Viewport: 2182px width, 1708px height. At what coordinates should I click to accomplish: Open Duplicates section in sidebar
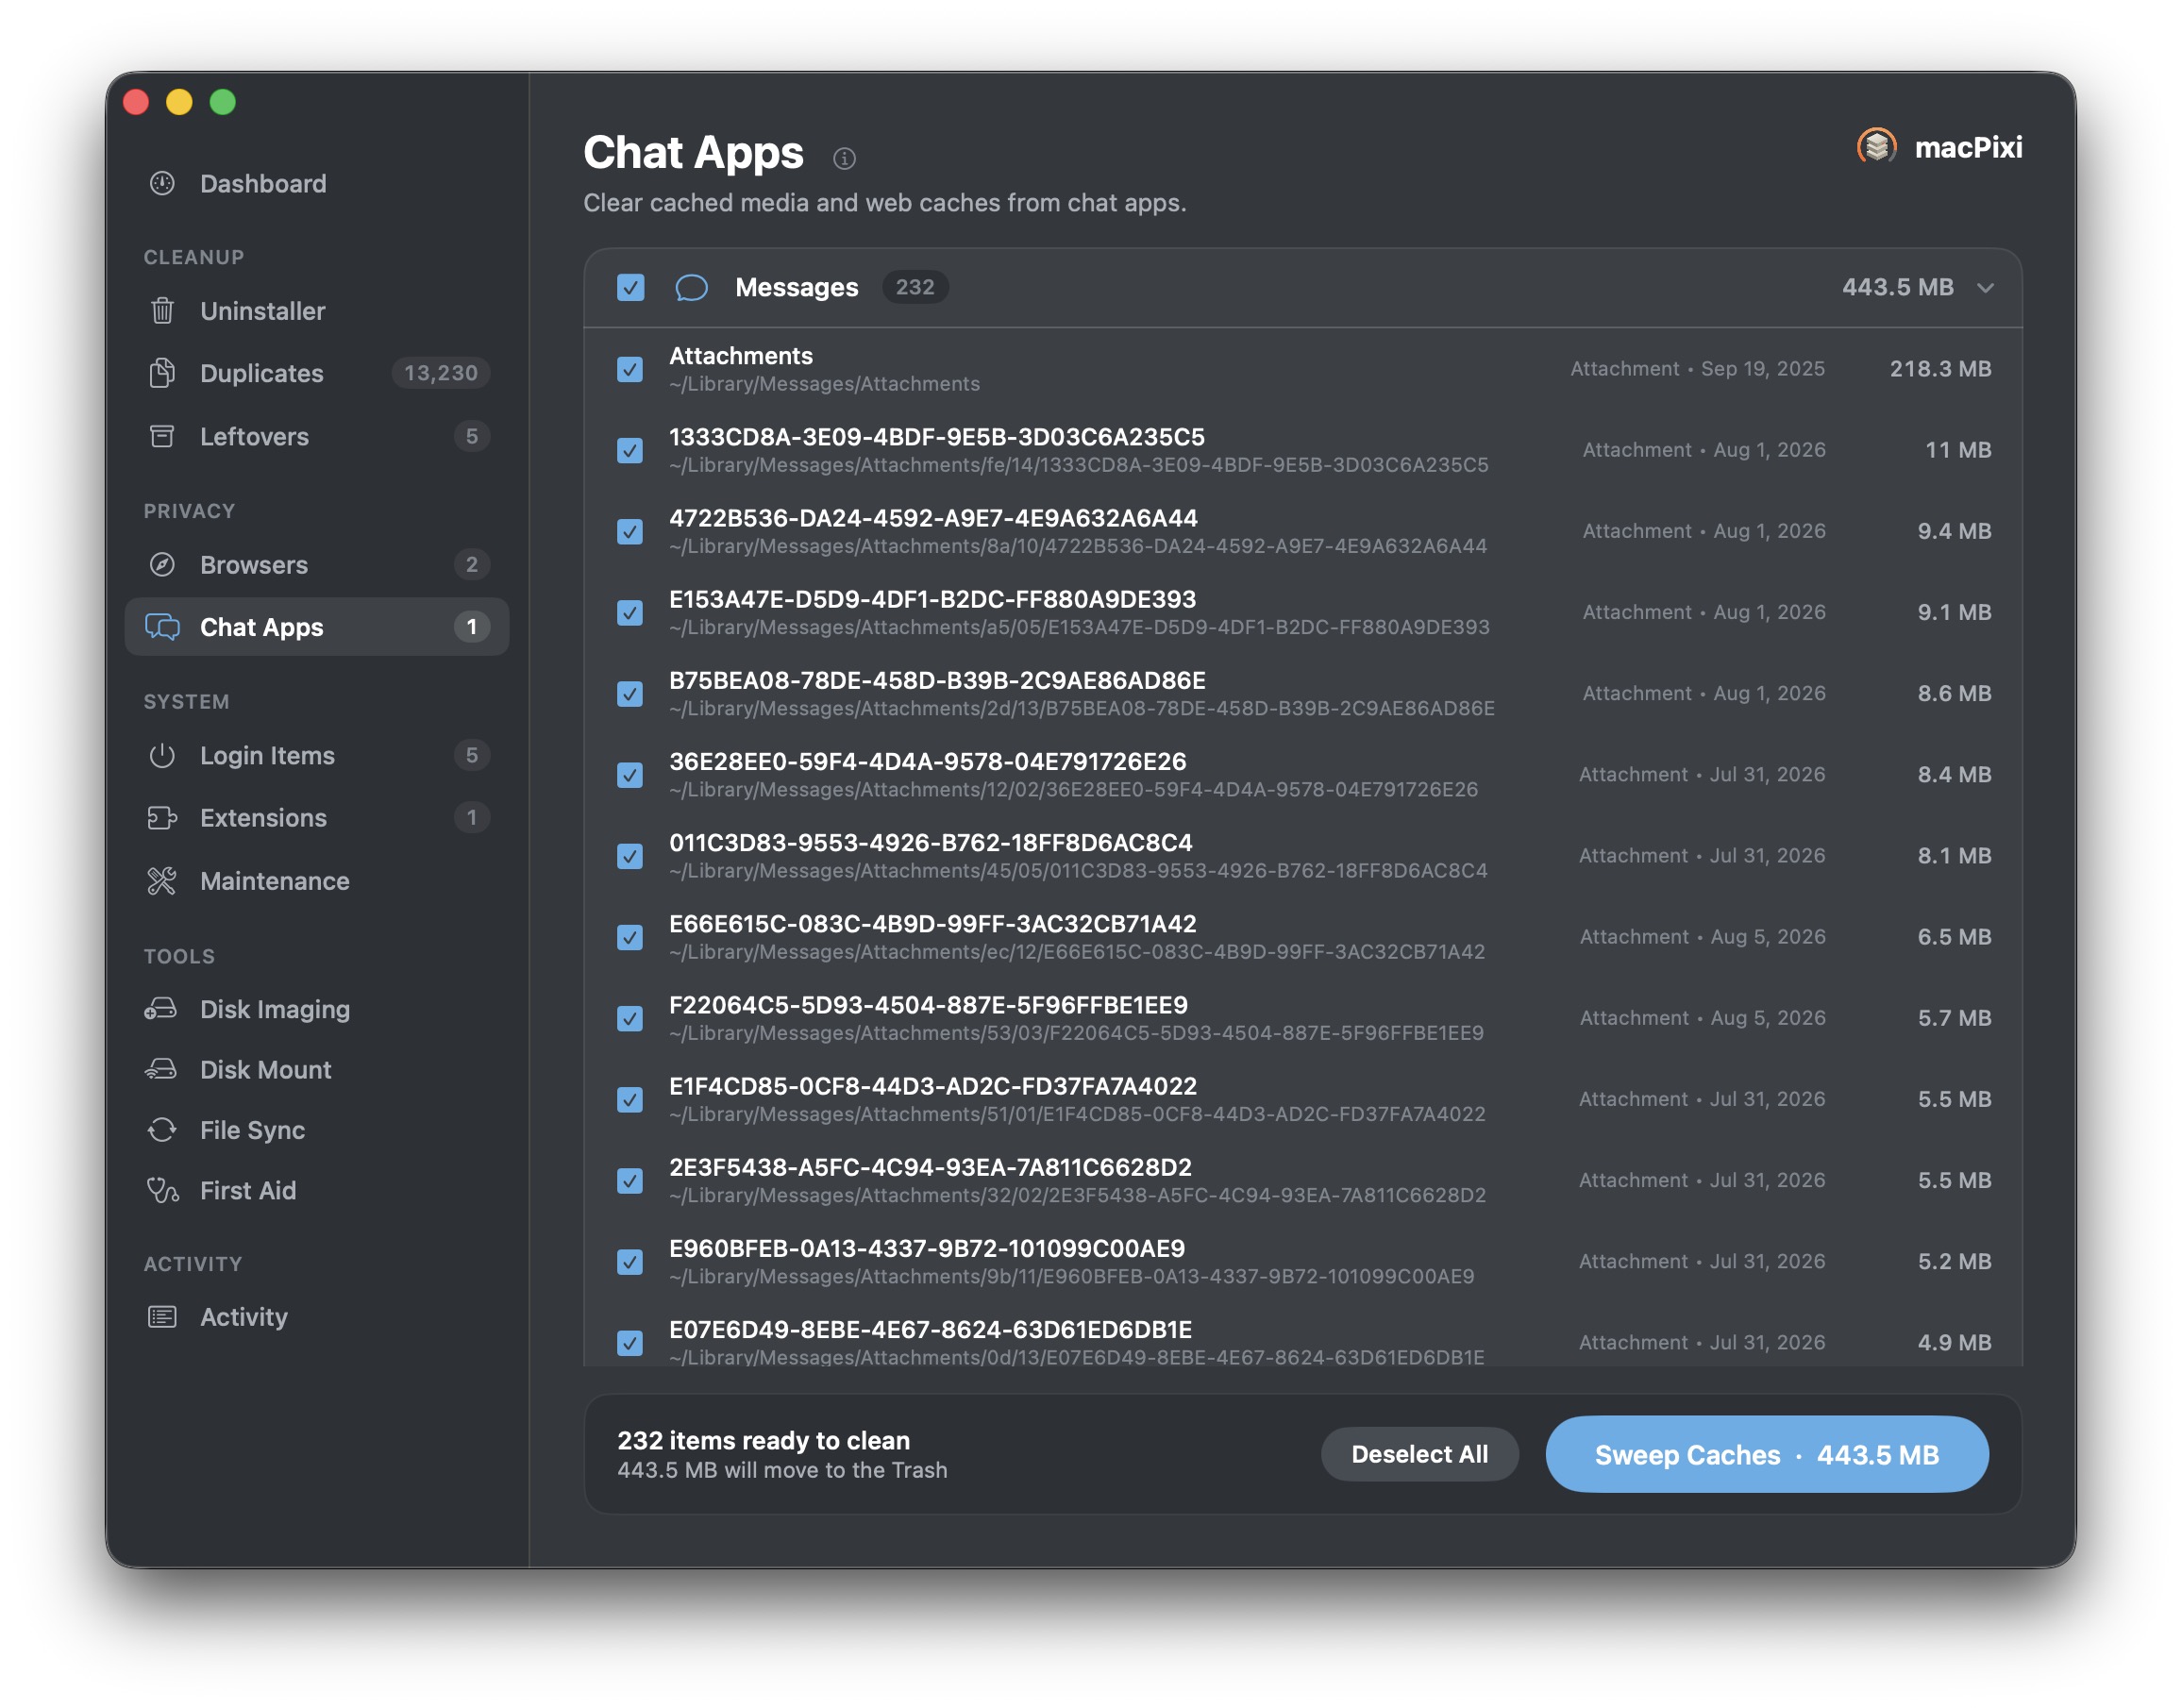click(x=317, y=373)
